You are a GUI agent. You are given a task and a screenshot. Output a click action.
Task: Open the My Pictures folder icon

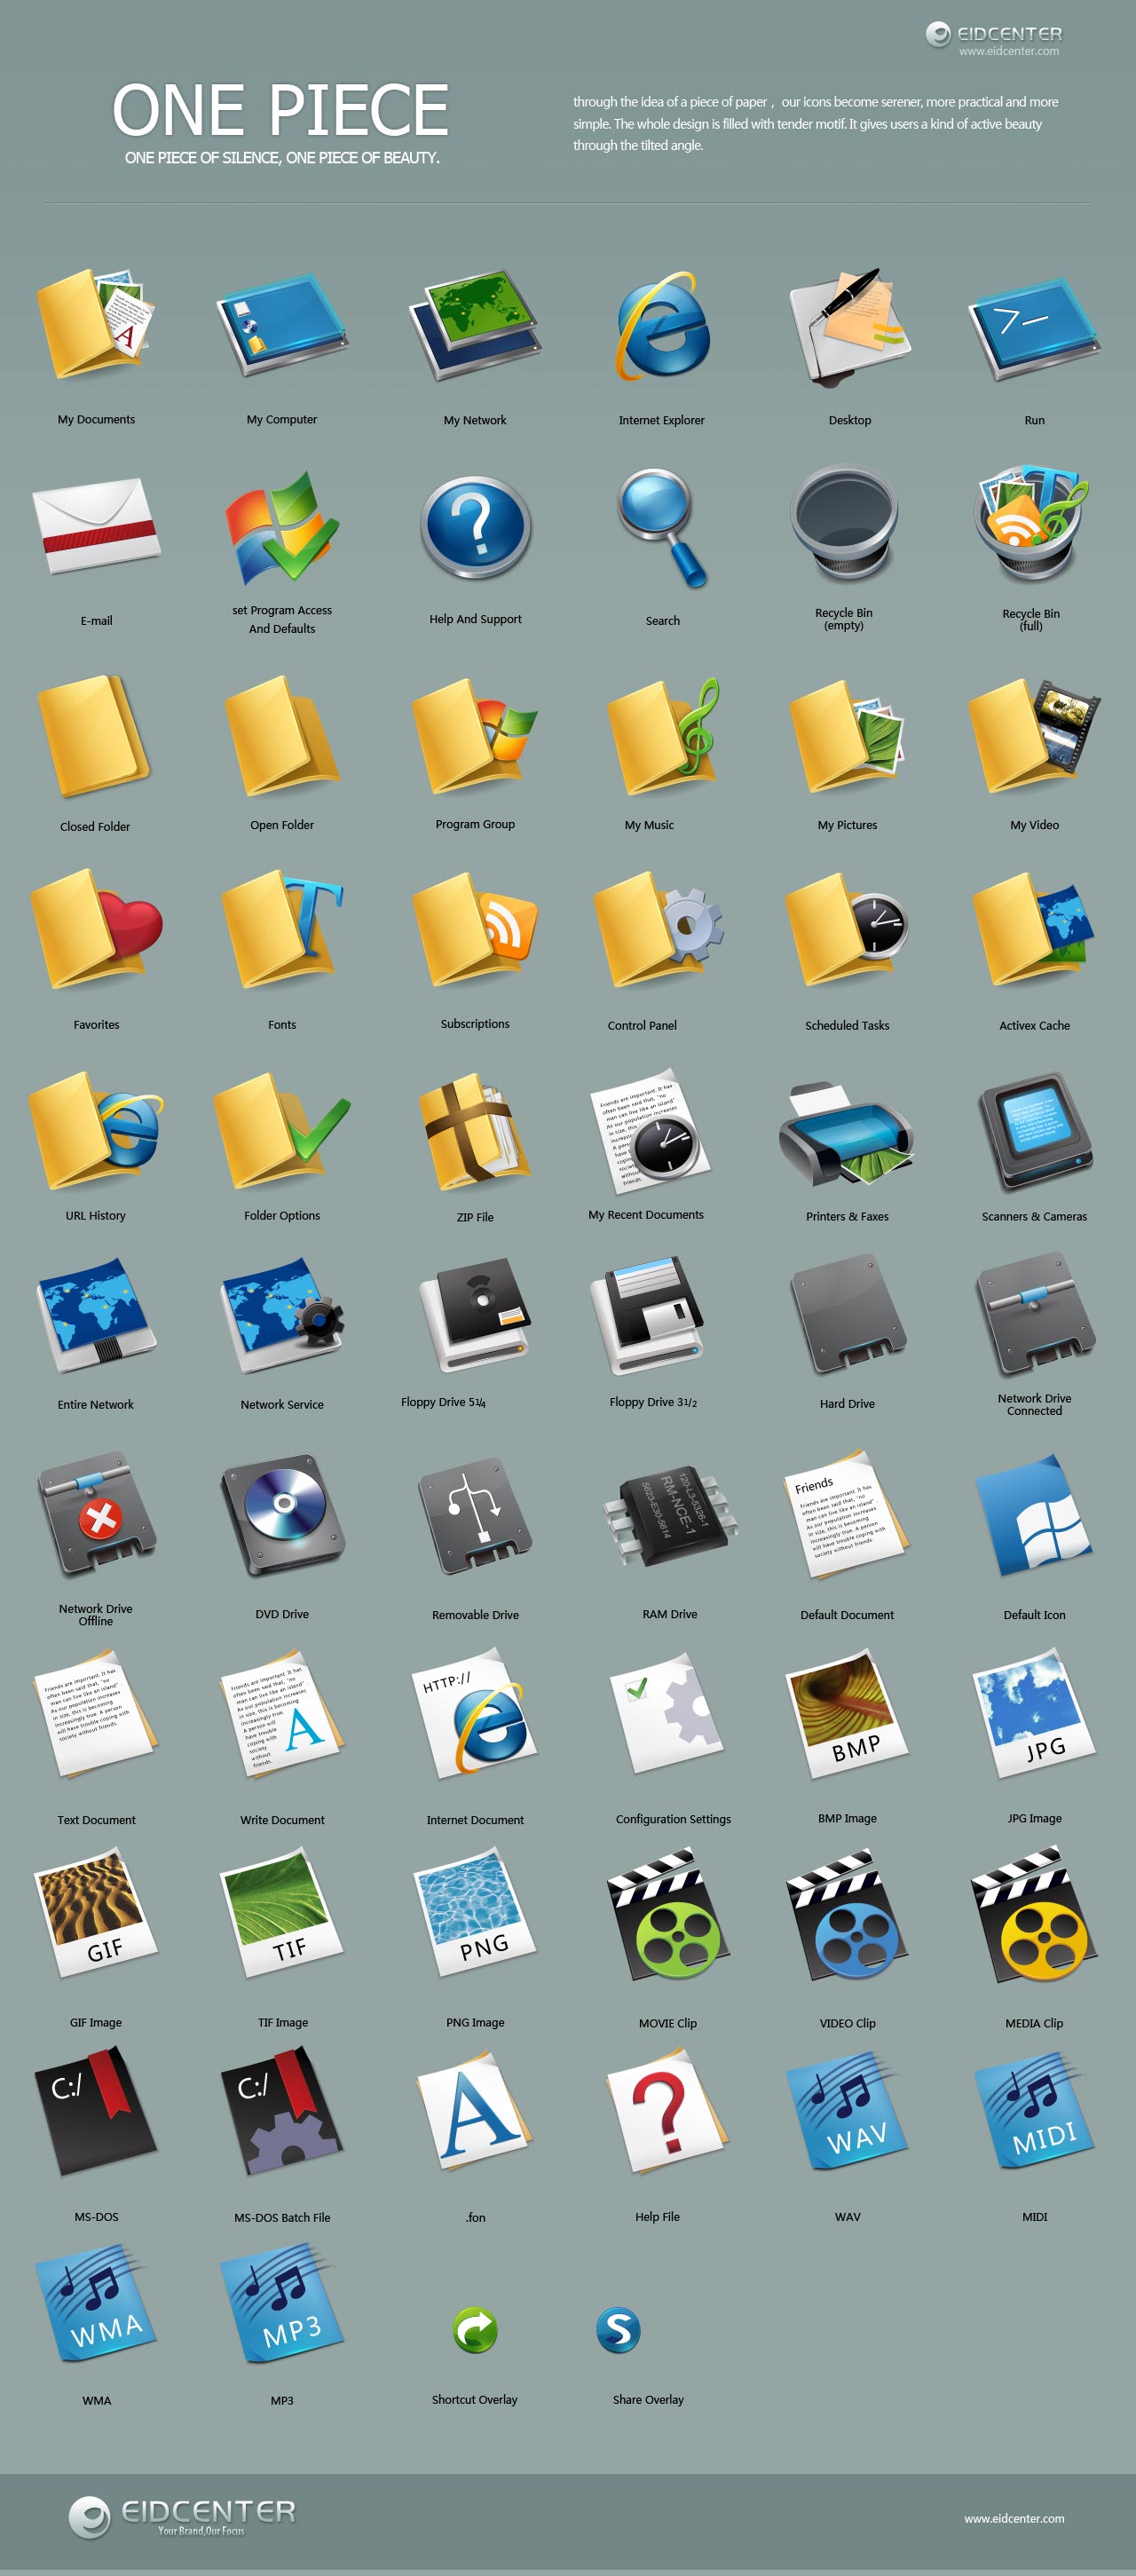tap(848, 736)
